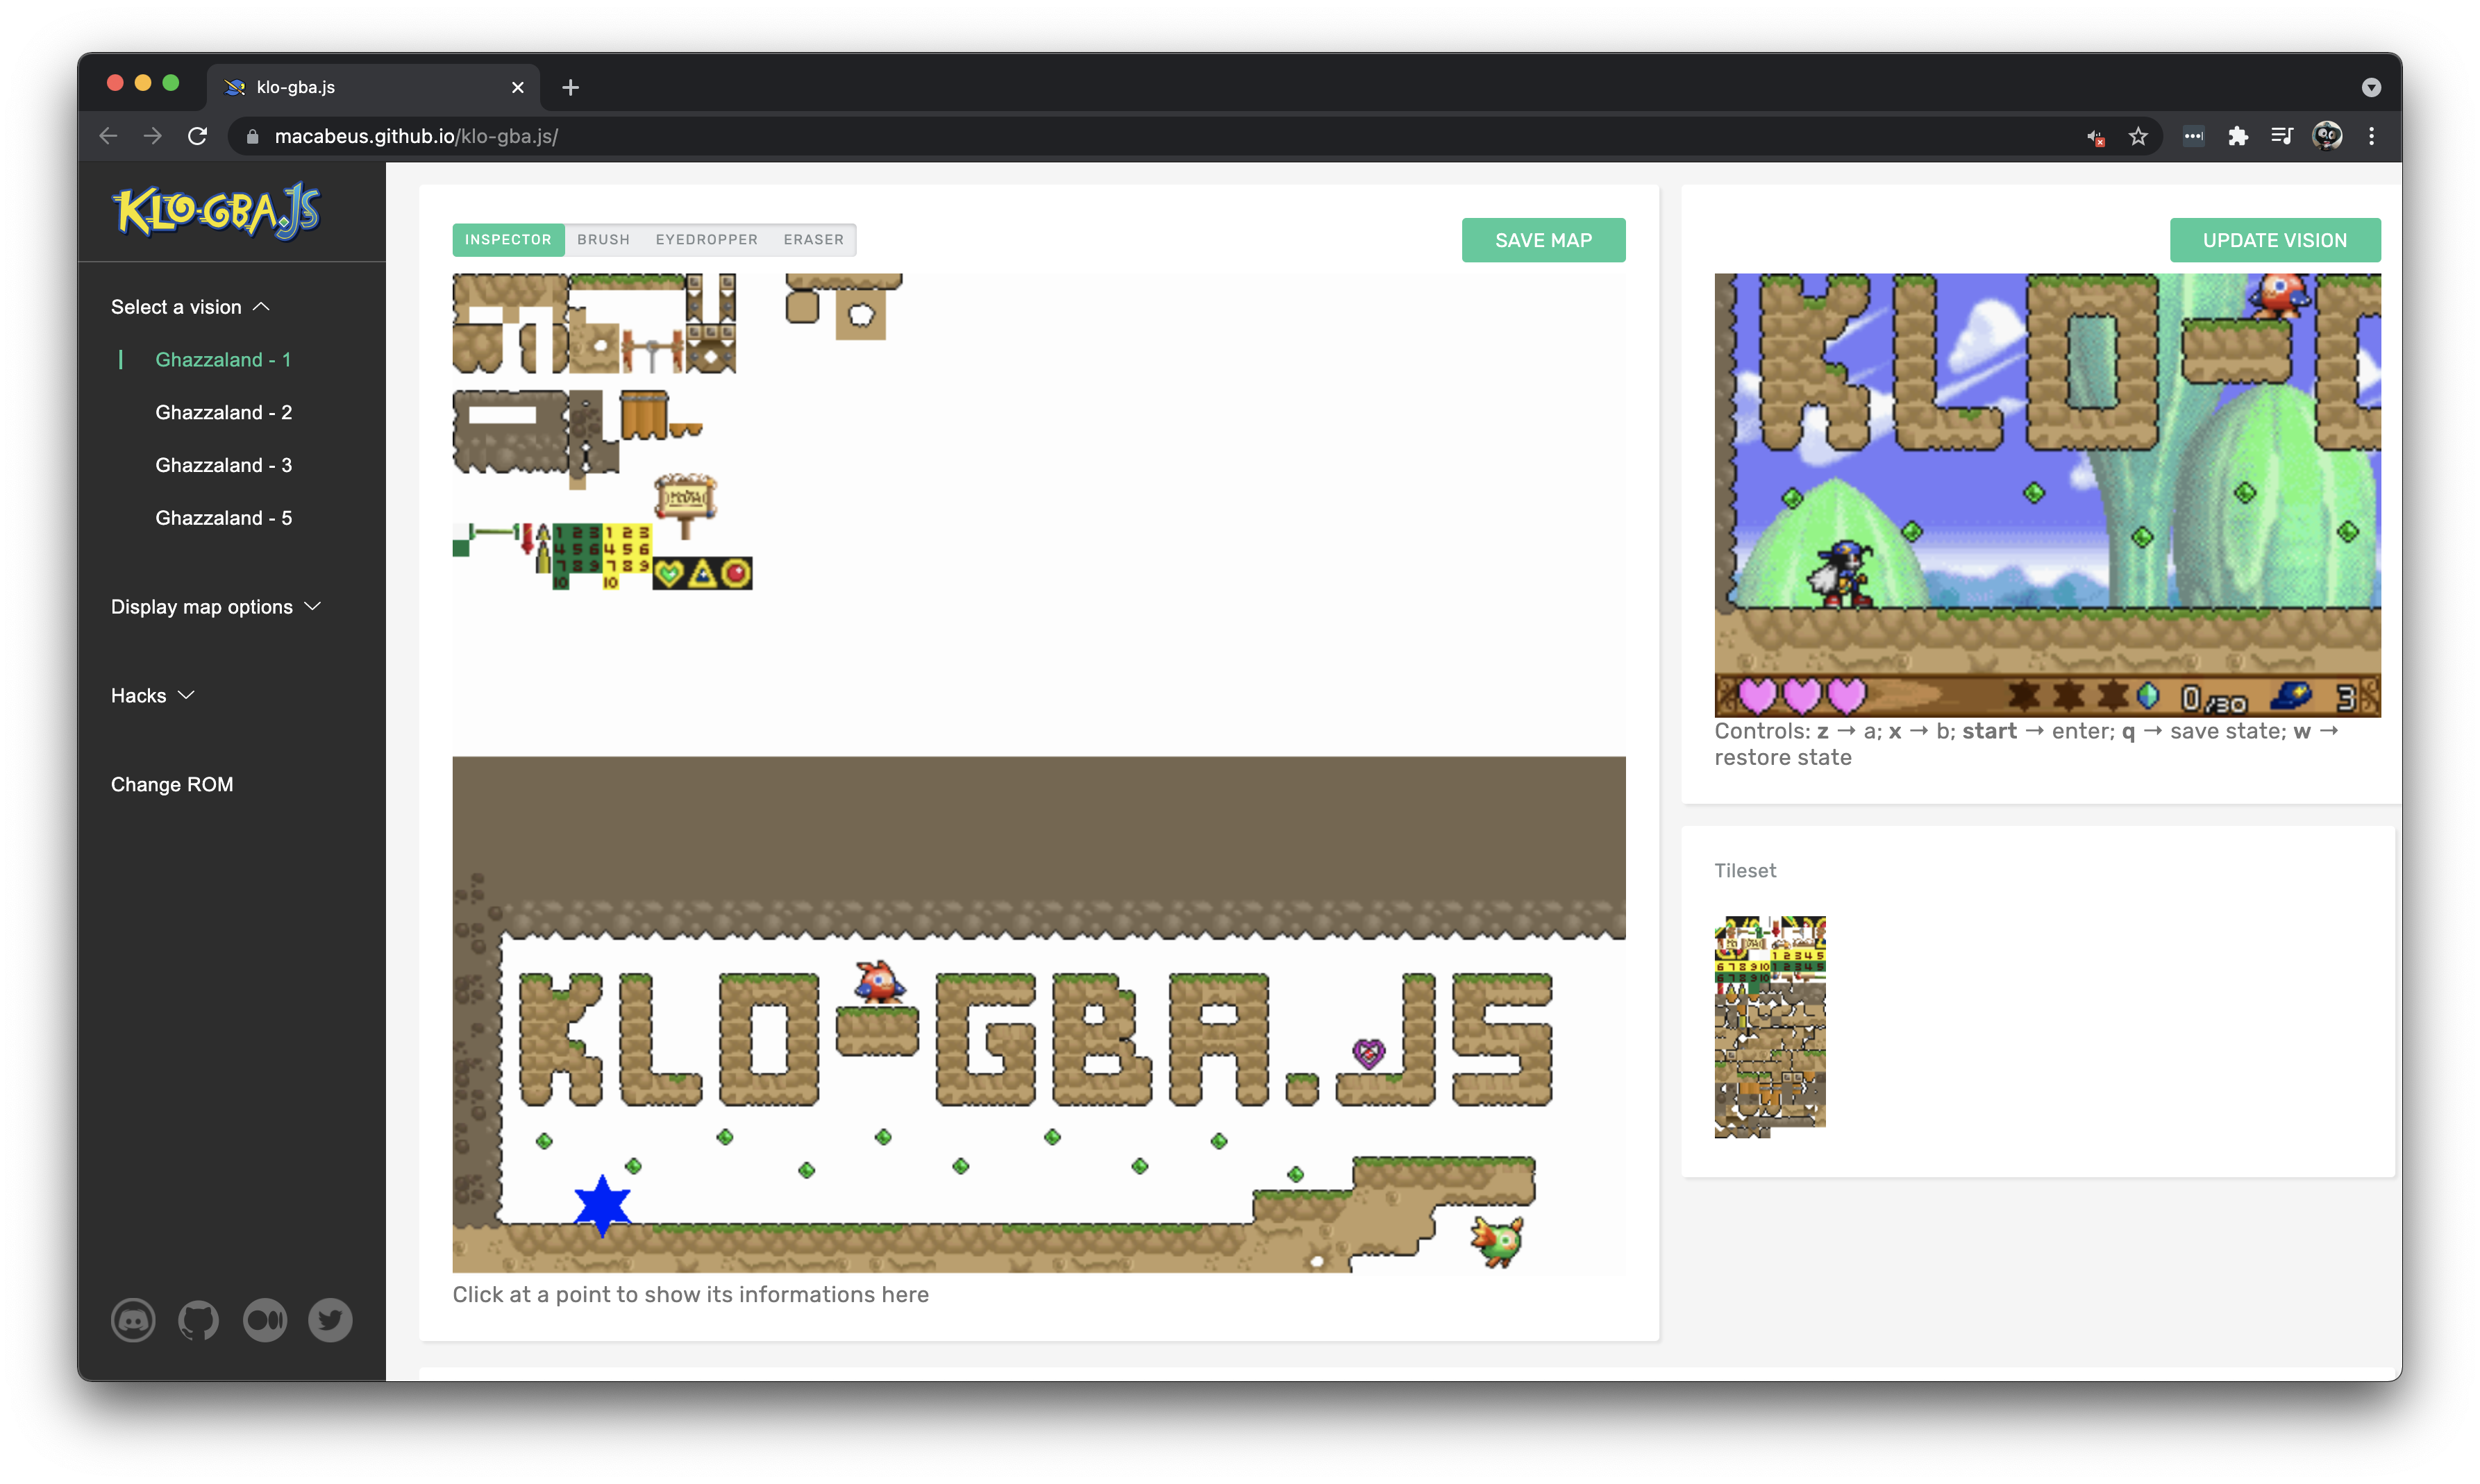
Task: Click the Tileset thumbnail image
Action: [1769, 1026]
